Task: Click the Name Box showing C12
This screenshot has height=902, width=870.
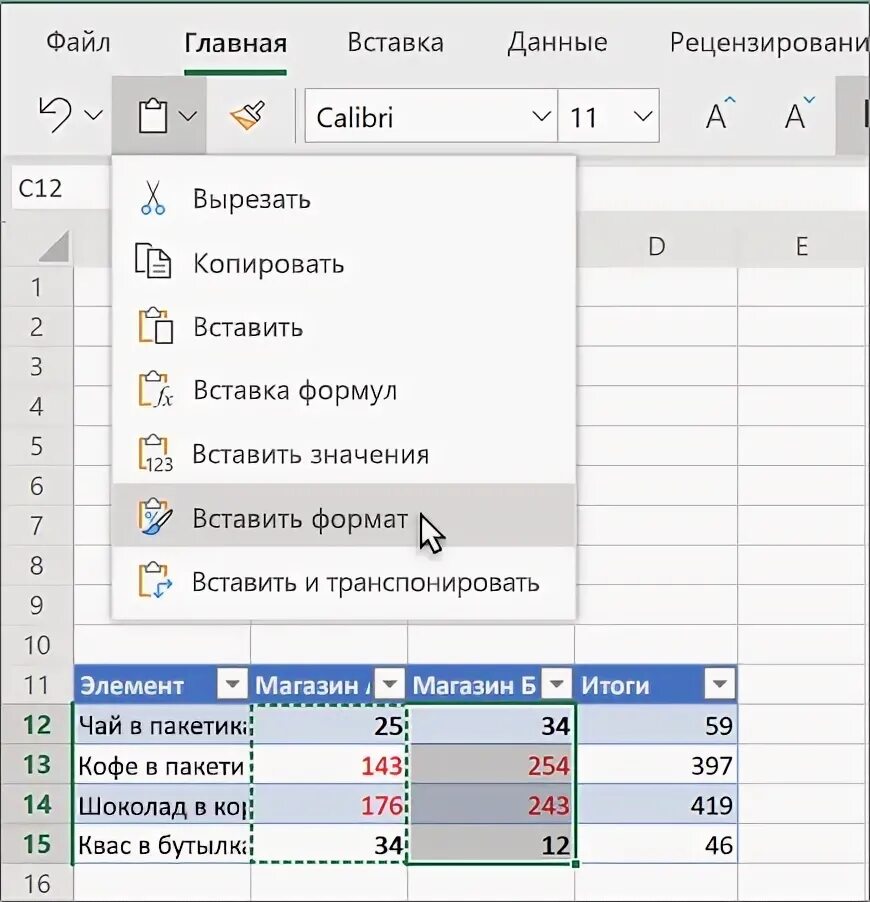Action: [60, 188]
